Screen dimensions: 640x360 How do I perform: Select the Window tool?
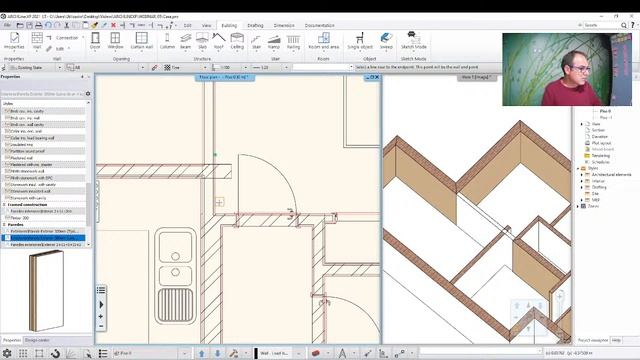click(x=115, y=41)
